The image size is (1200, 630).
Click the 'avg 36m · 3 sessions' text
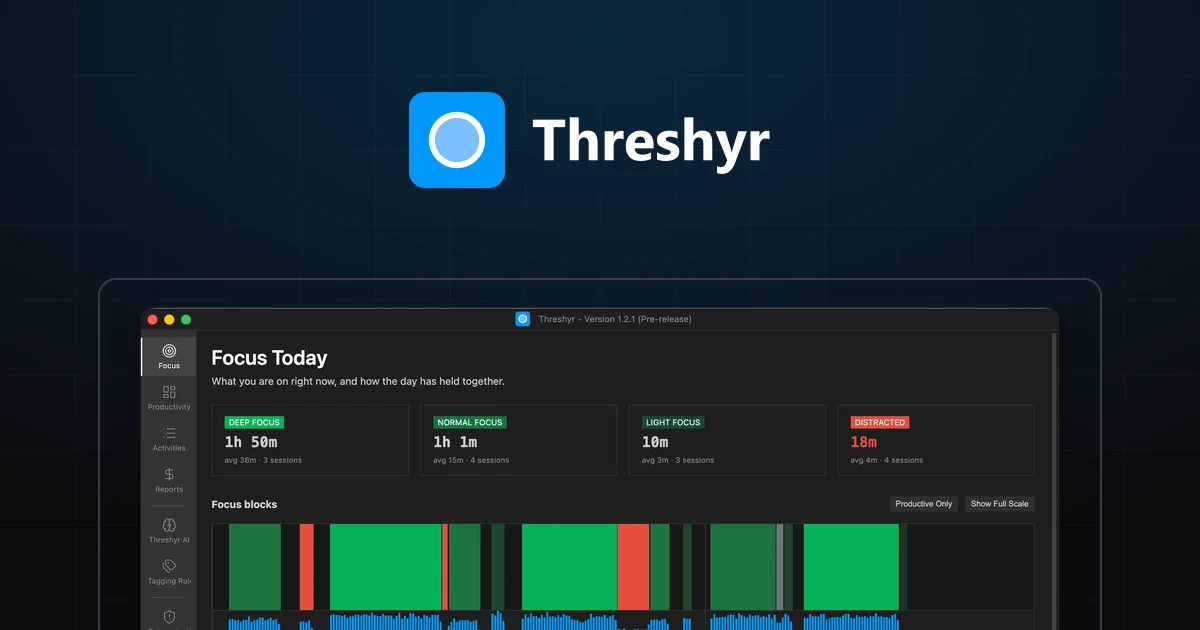(263, 460)
